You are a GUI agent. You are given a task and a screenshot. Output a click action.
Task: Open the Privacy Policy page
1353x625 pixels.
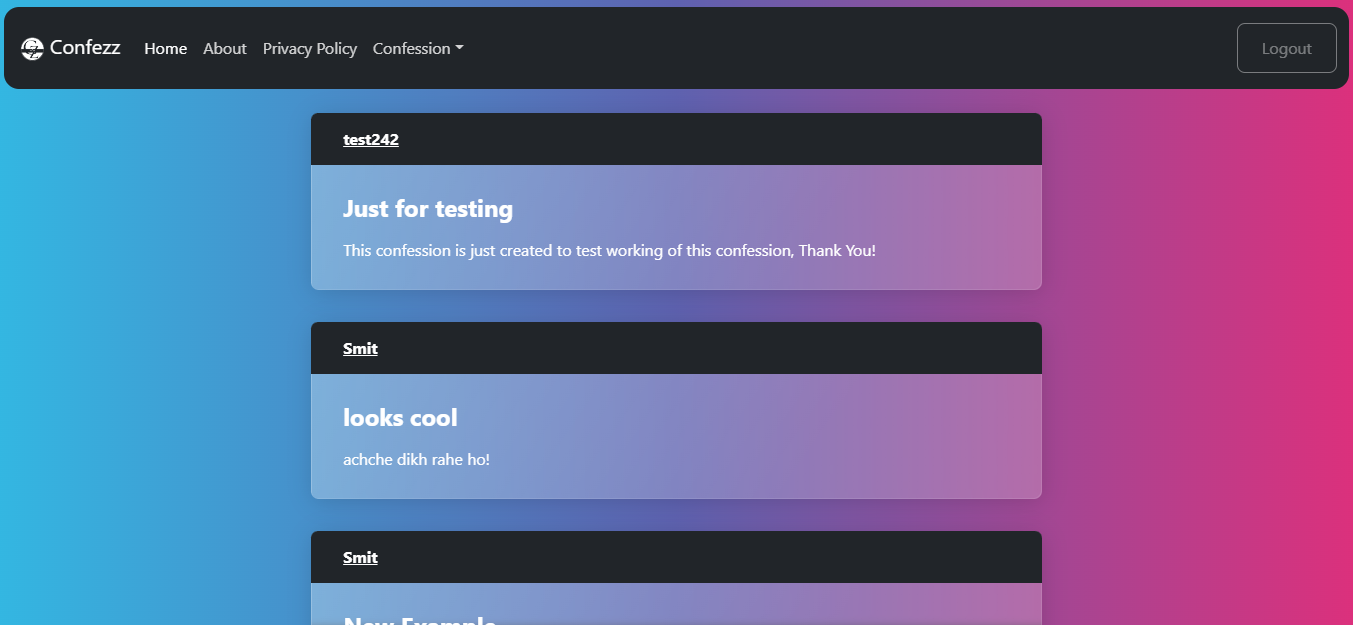click(x=309, y=49)
